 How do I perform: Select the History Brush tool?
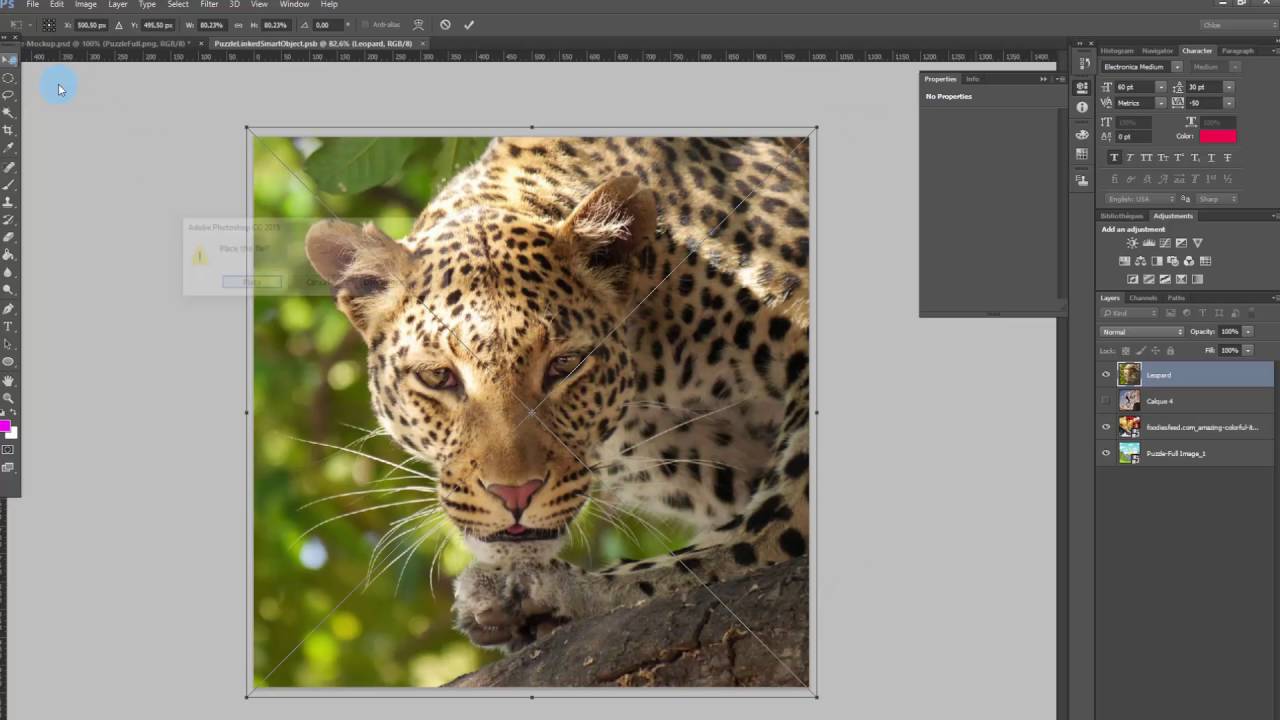coord(8,219)
